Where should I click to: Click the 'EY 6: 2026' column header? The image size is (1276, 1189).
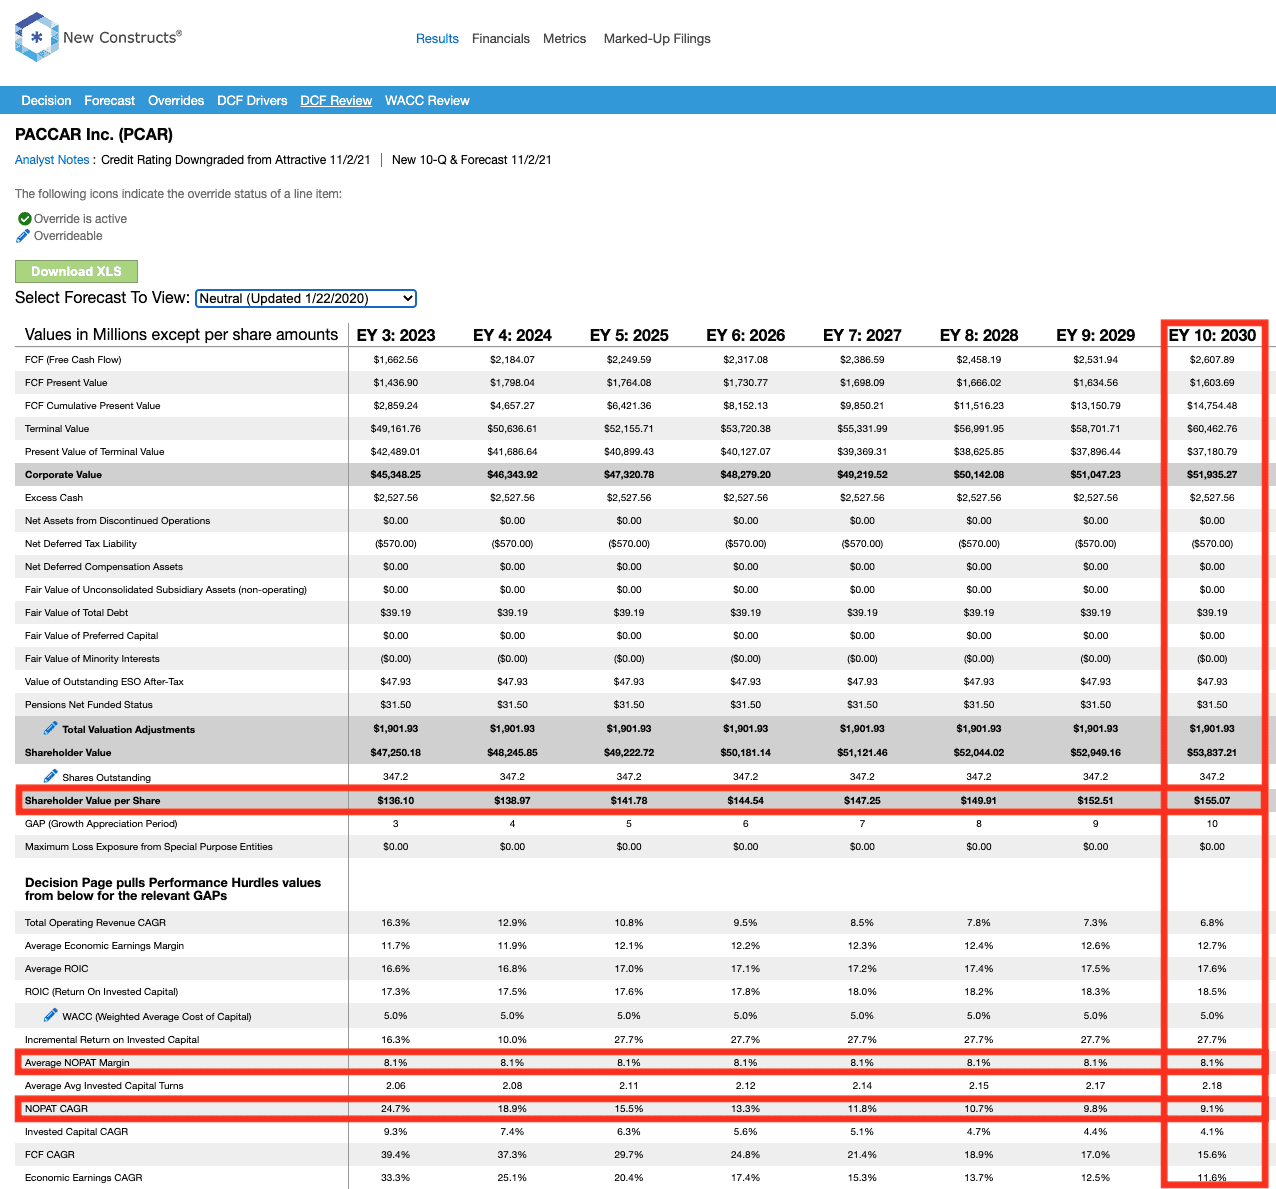(745, 335)
